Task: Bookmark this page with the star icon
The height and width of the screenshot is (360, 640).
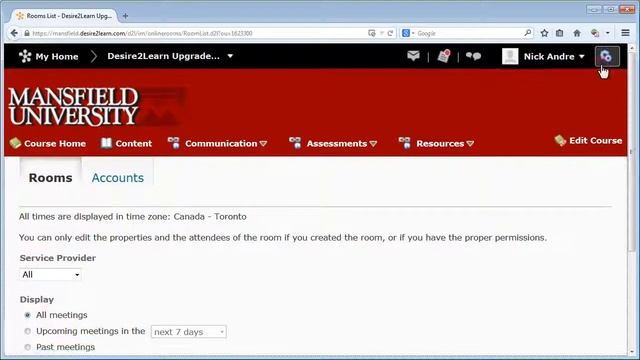Action: pyautogui.click(x=544, y=33)
